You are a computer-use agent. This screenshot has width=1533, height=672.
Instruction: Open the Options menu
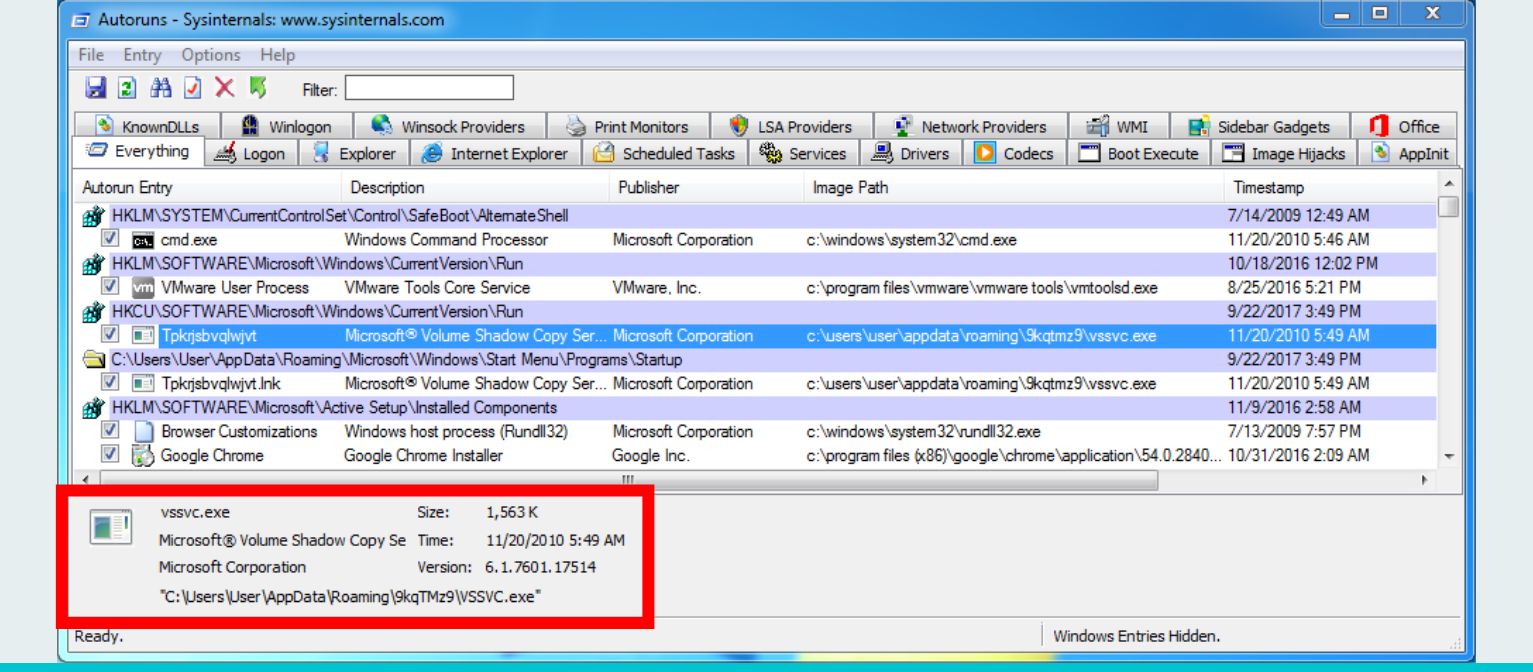coord(210,55)
